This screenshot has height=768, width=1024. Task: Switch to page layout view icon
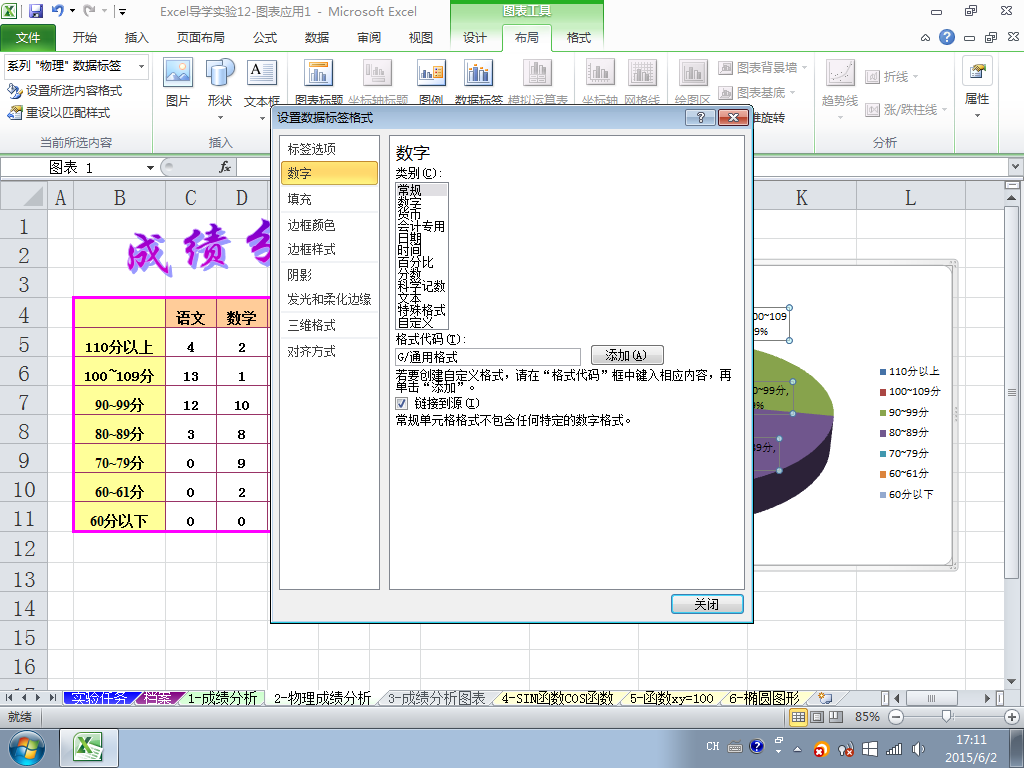(x=817, y=717)
